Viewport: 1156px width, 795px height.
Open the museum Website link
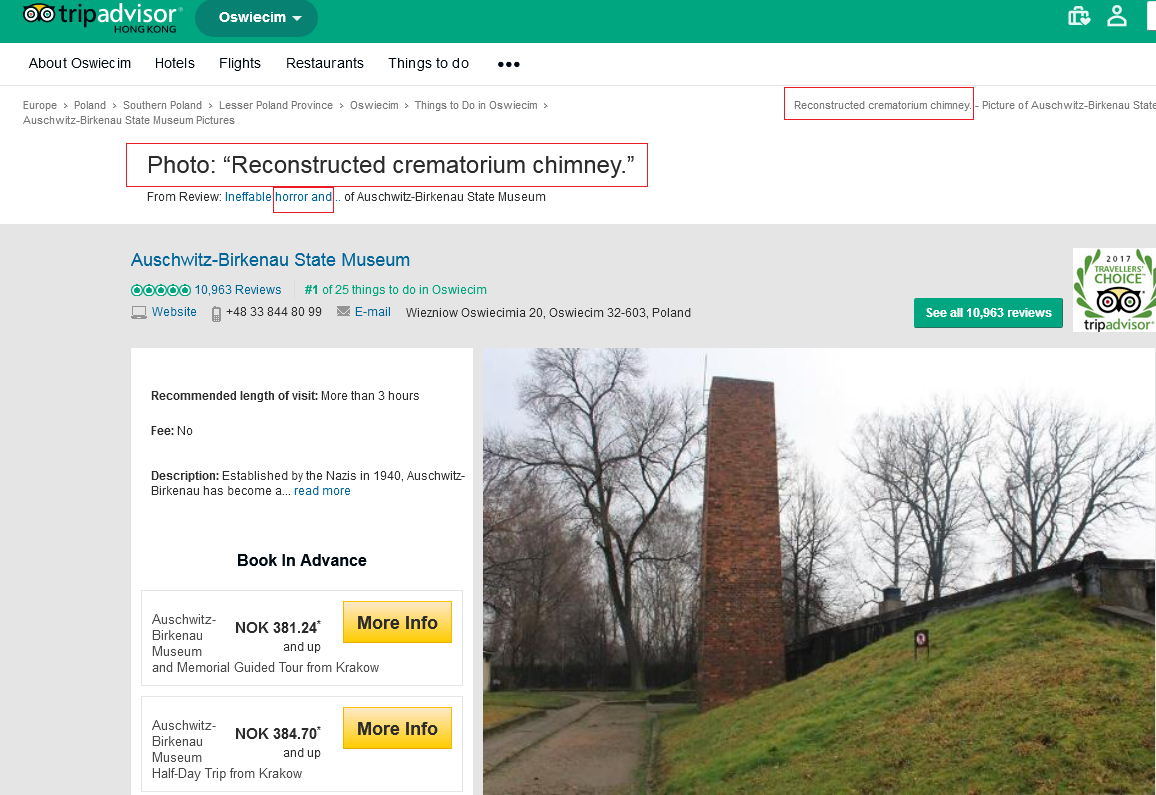pyautogui.click(x=174, y=312)
